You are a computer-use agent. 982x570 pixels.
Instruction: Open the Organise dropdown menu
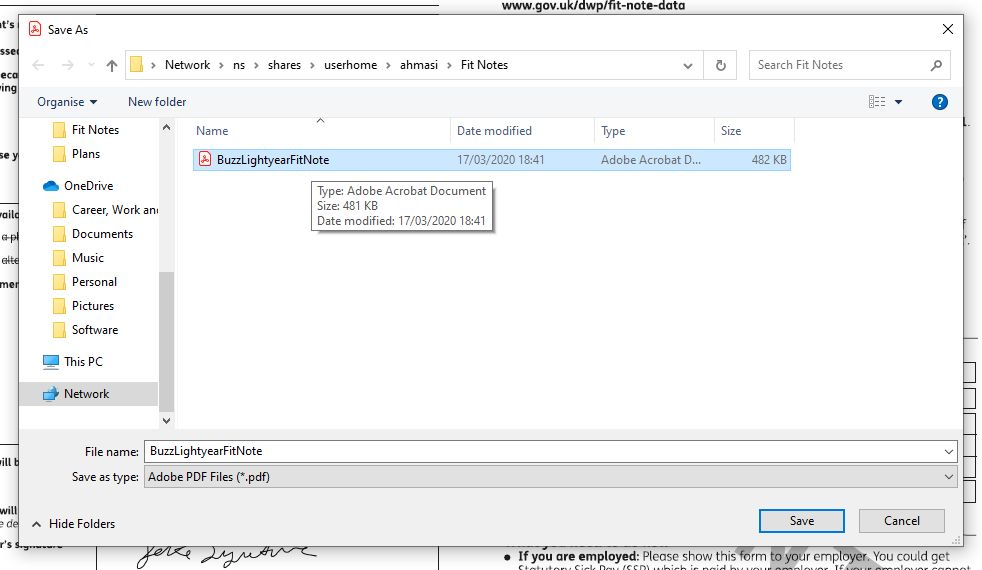(x=67, y=102)
